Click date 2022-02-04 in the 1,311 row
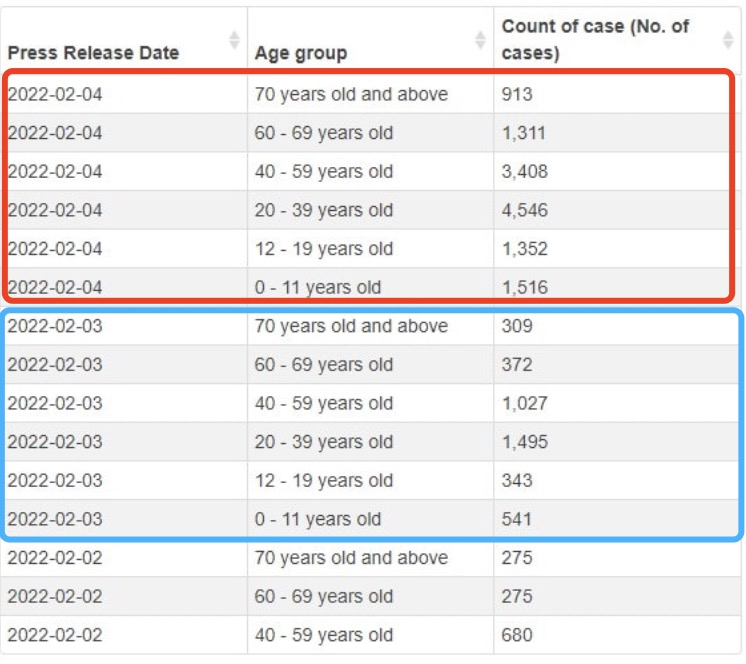Viewport: 746px width, 664px height. 55,133
